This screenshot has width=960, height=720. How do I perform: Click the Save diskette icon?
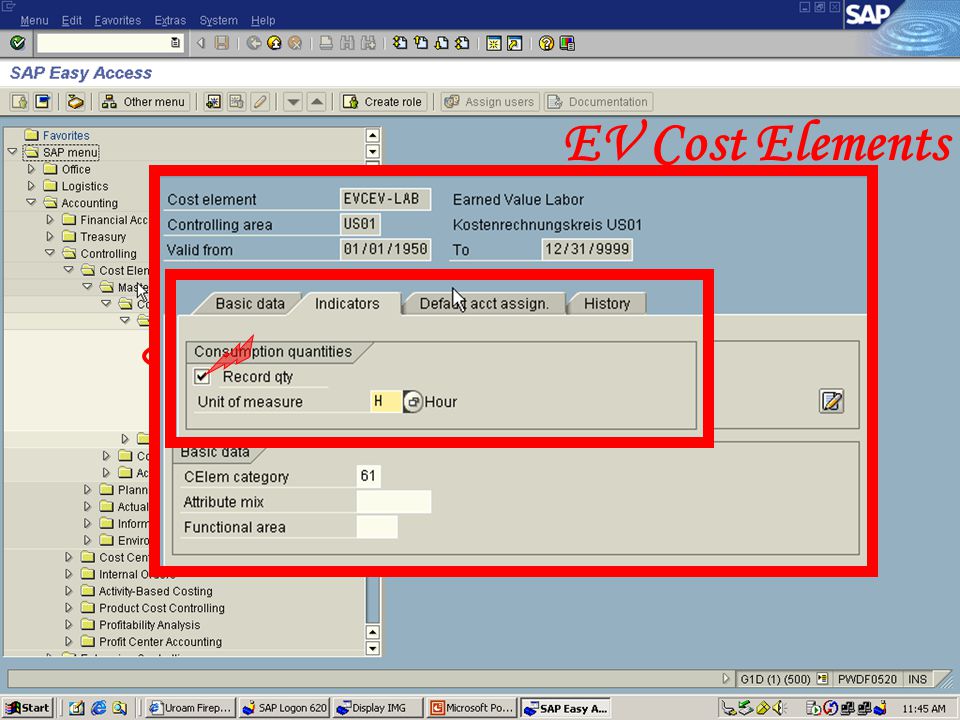coord(222,43)
